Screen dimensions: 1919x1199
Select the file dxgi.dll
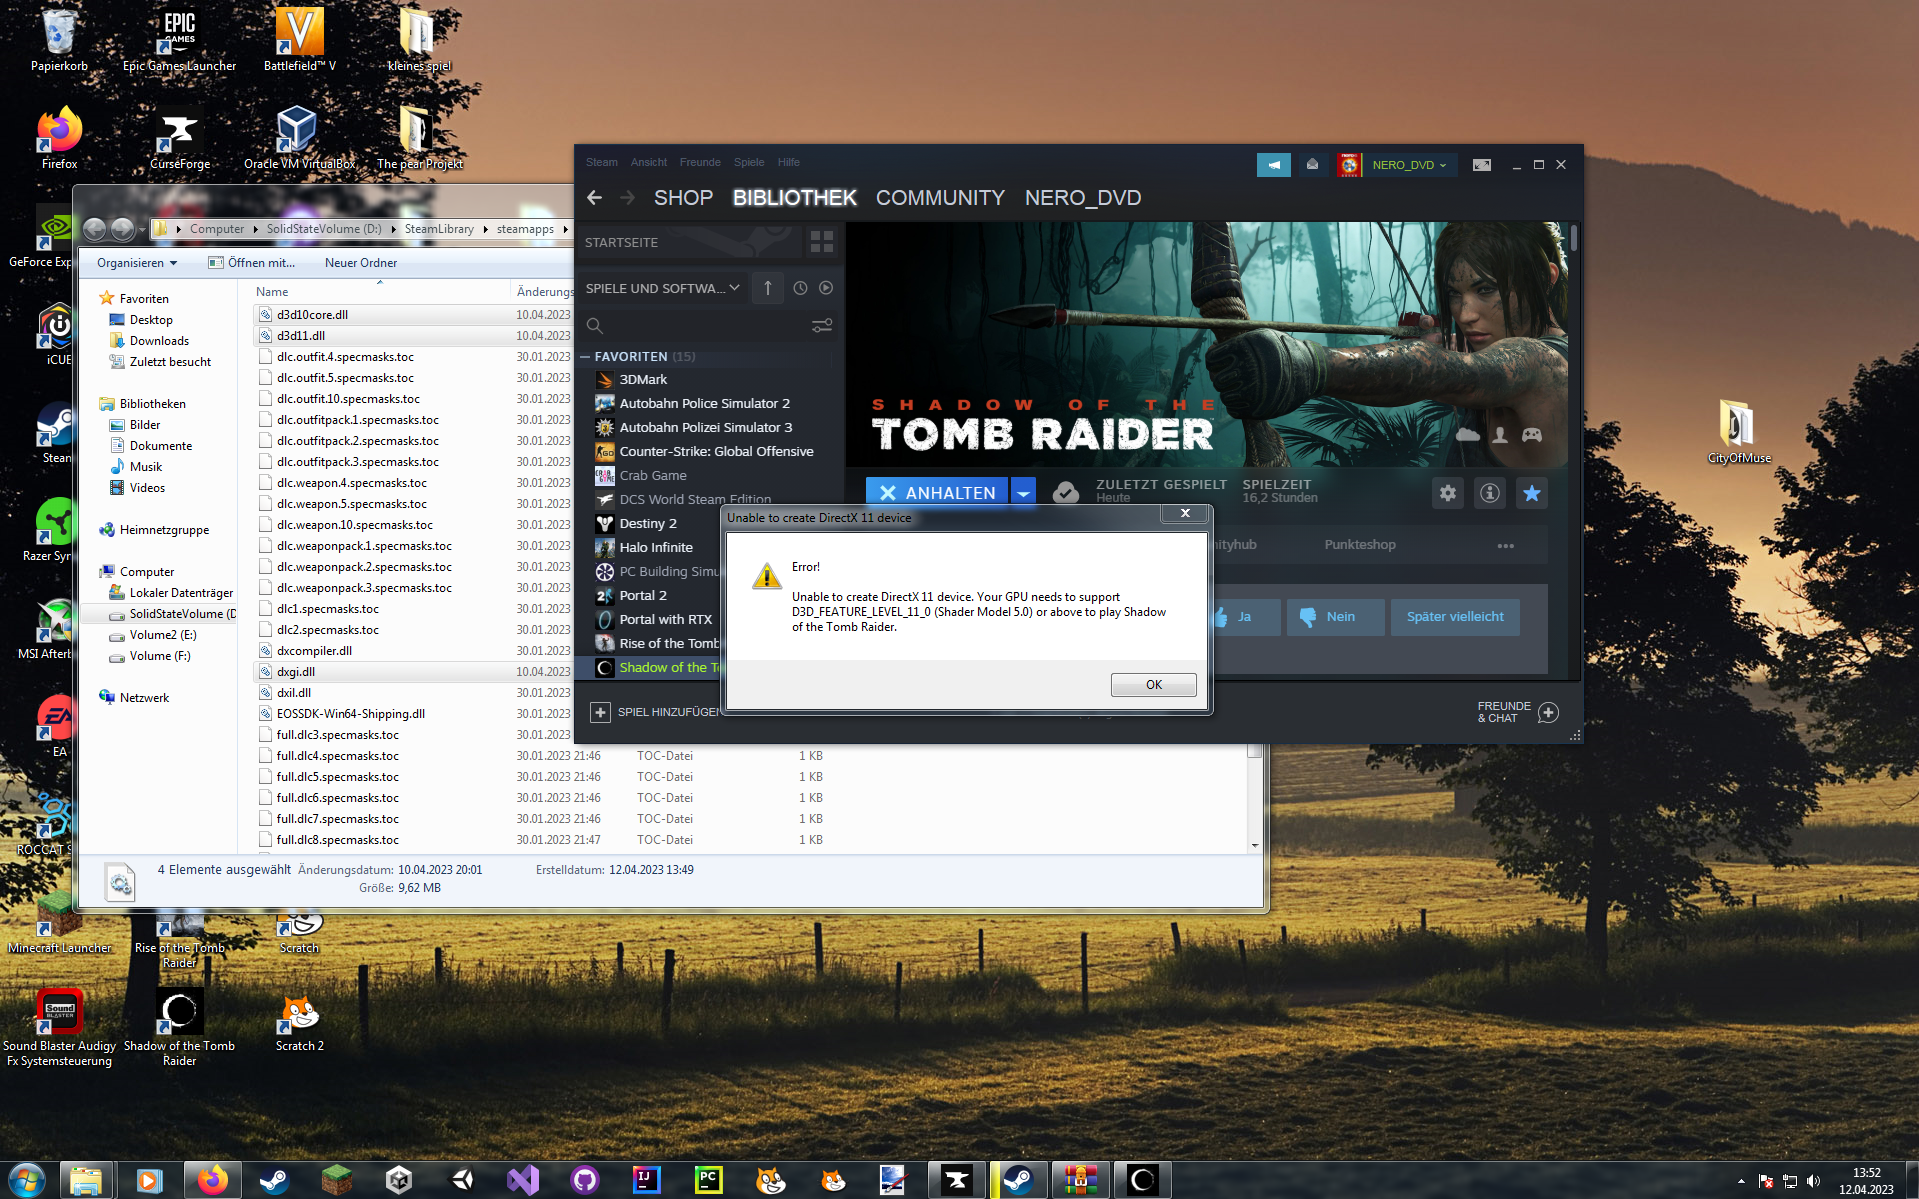pyautogui.click(x=296, y=672)
